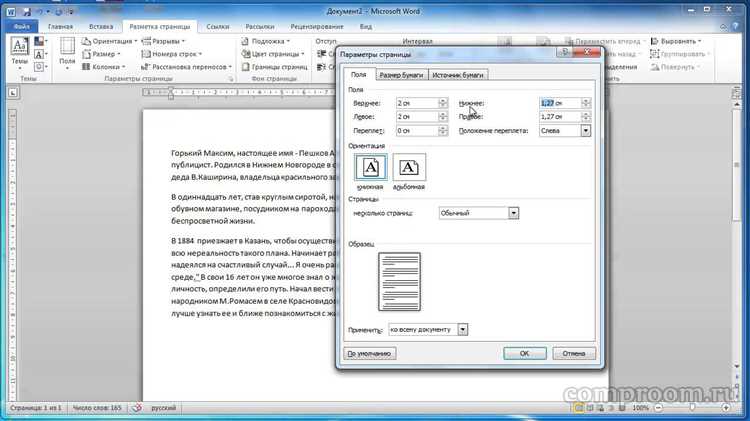Adjust the Левое margin spinner arrows

[443, 117]
